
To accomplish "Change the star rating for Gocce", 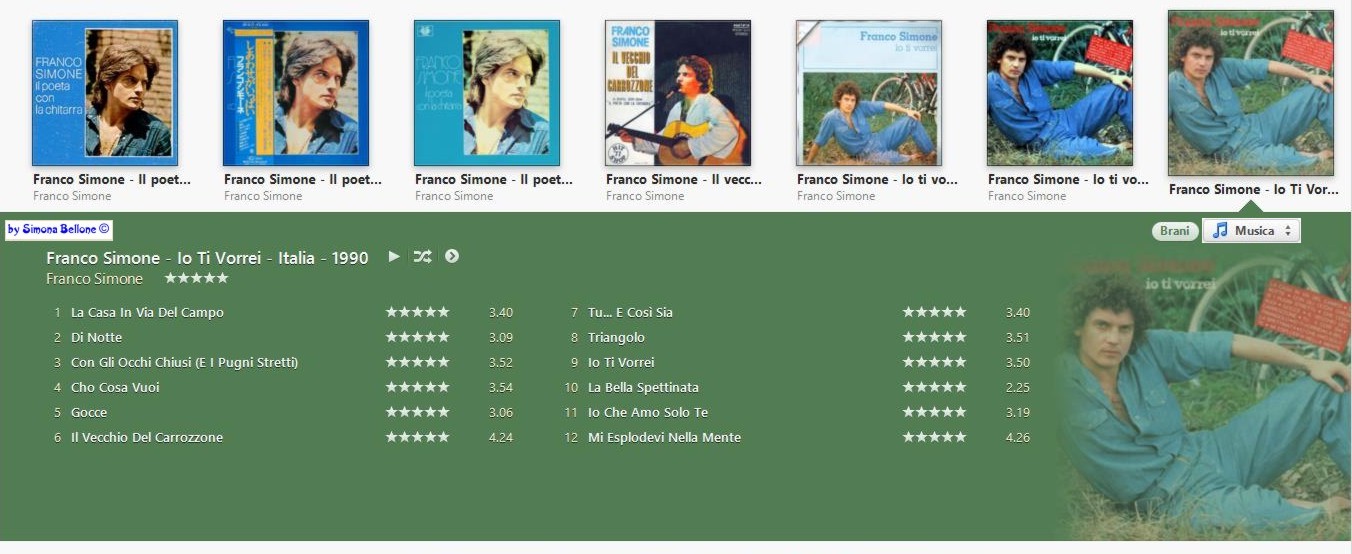I will coord(418,412).
